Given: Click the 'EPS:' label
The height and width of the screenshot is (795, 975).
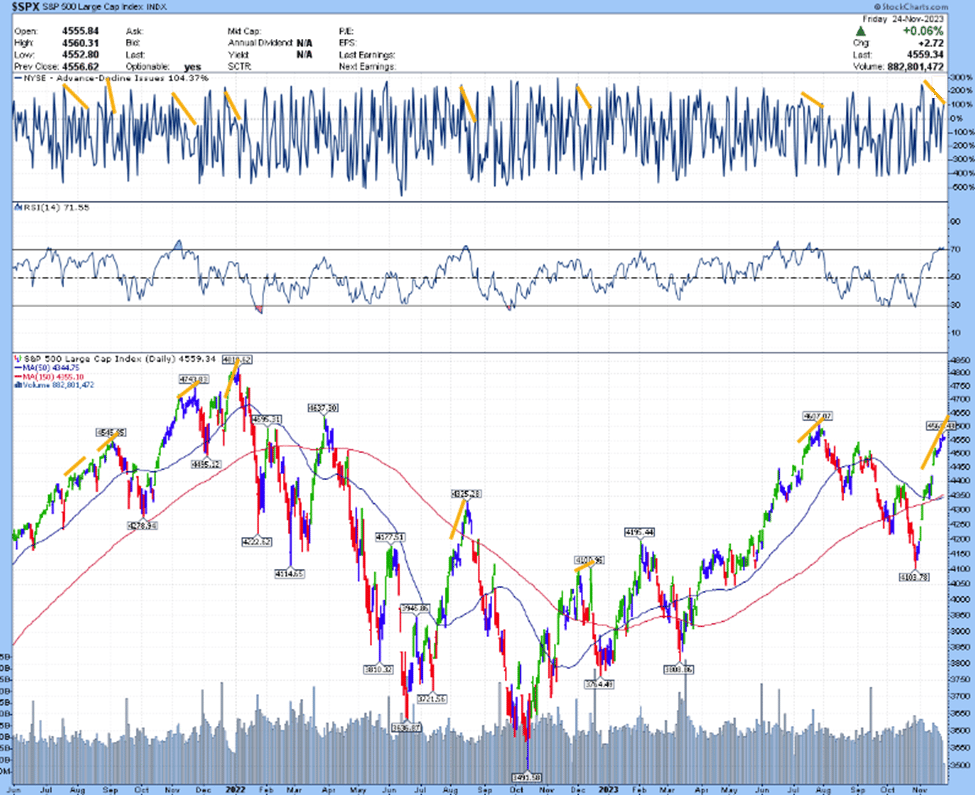Looking at the screenshot, I should pyautogui.click(x=347, y=43).
